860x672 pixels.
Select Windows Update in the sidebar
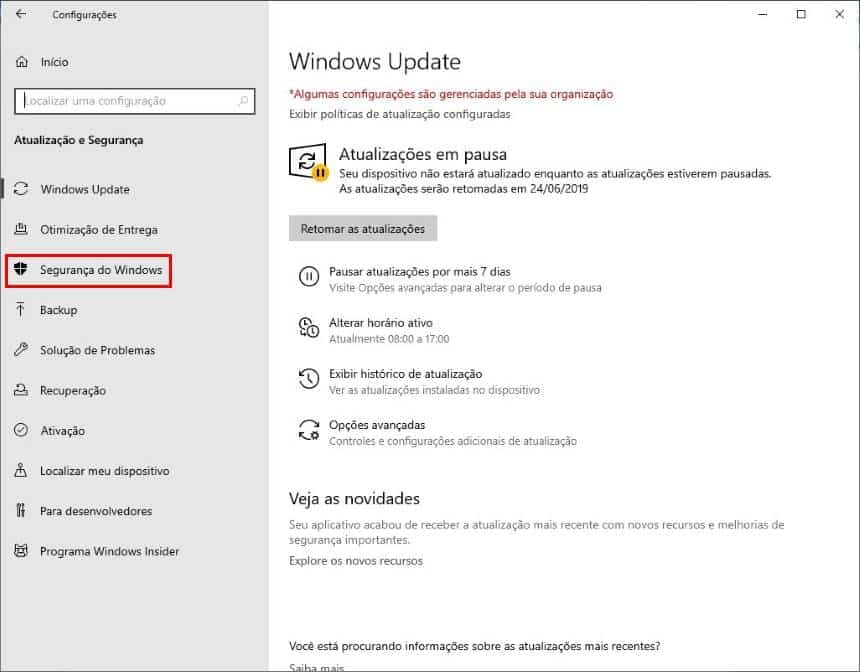[85, 189]
